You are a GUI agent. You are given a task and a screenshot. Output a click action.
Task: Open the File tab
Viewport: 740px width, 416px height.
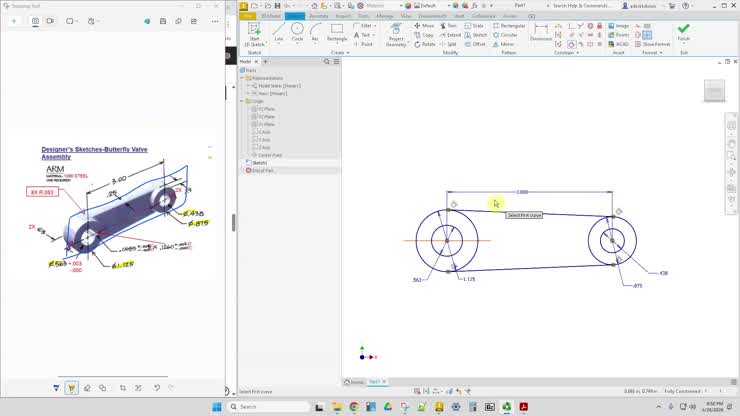(248, 16)
